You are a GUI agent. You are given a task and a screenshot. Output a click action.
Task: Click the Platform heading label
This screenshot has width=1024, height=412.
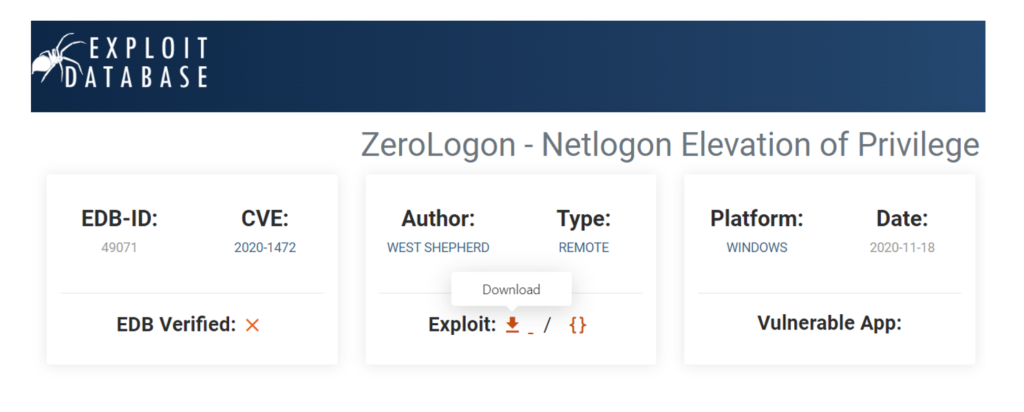click(756, 219)
